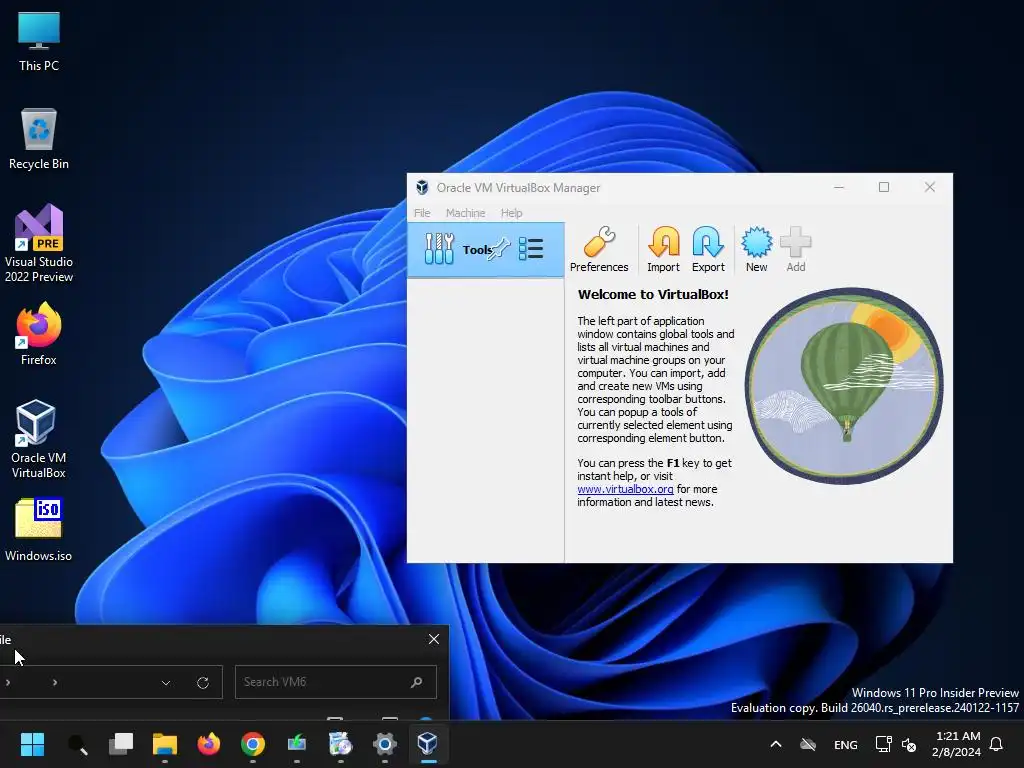Maximize the VirtualBox Manager window
Viewport: 1024px width, 768px height.
[884, 187]
